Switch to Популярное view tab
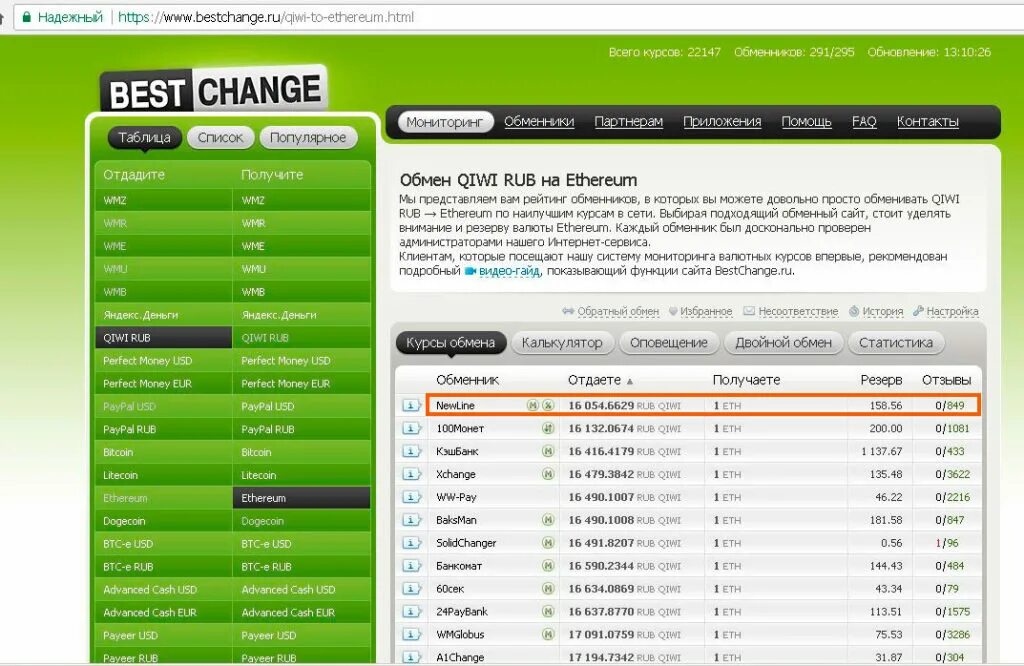1024x666 pixels. click(308, 138)
